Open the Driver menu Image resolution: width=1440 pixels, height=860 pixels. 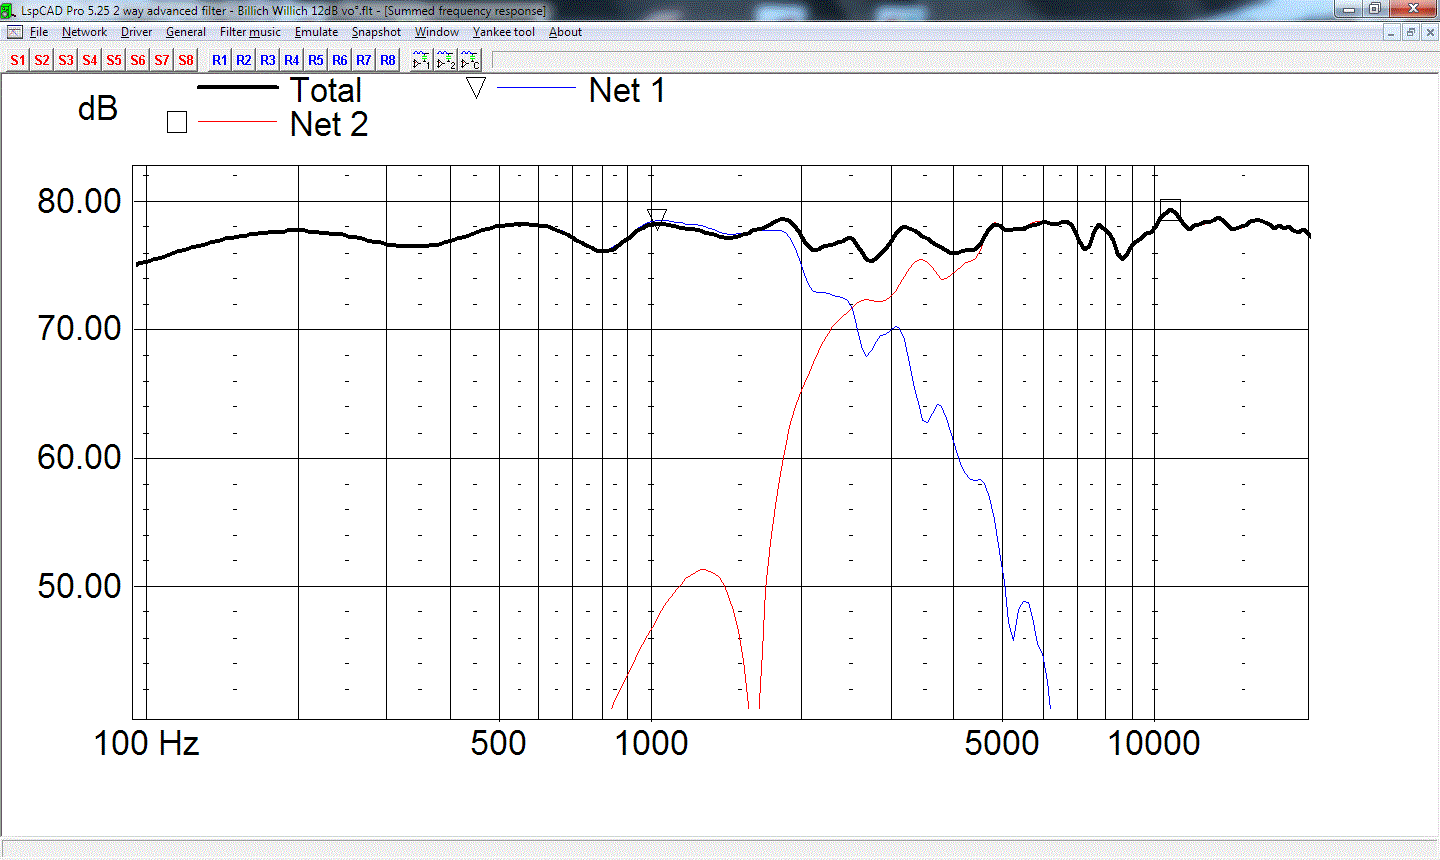click(x=136, y=32)
